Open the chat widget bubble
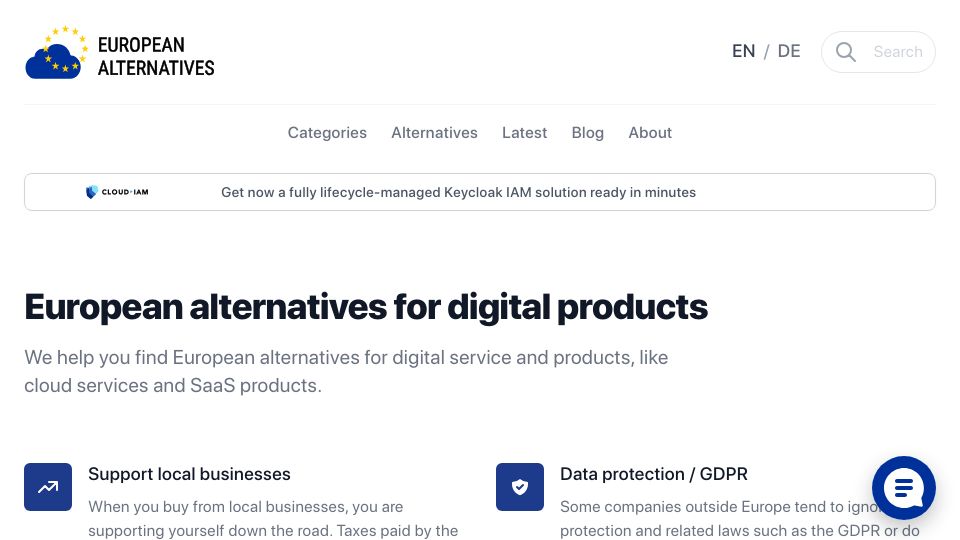Image resolution: width=960 pixels, height=540 pixels. click(x=904, y=488)
